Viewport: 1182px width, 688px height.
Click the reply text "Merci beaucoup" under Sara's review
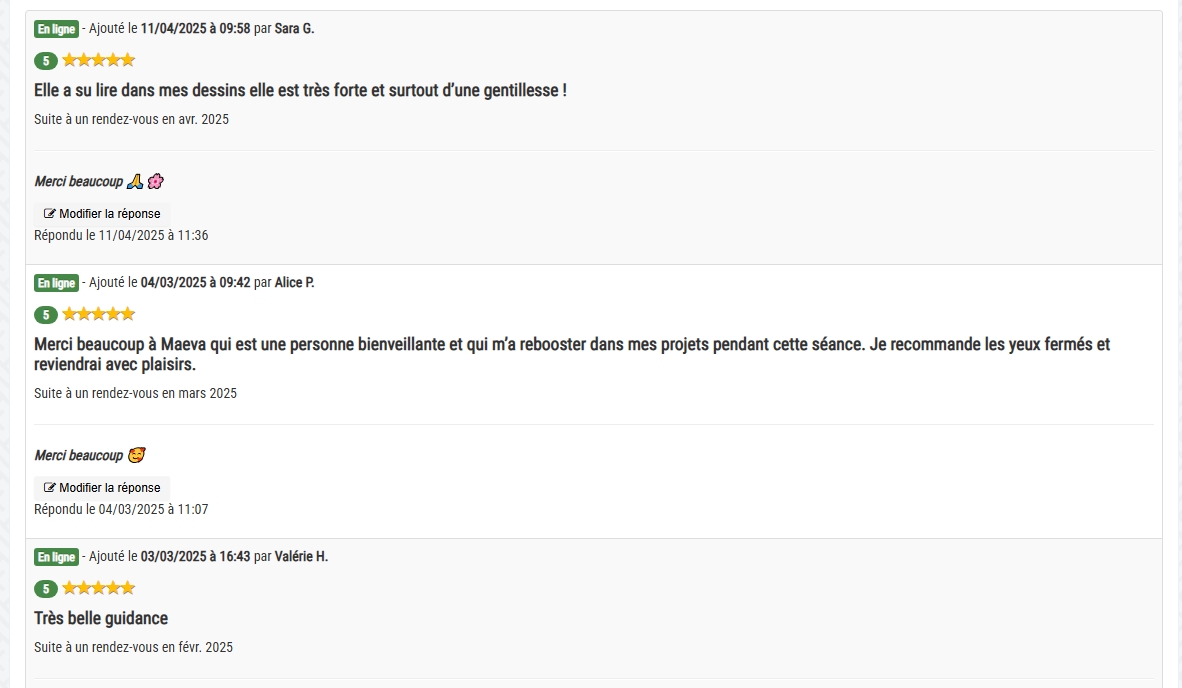coord(78,182)
